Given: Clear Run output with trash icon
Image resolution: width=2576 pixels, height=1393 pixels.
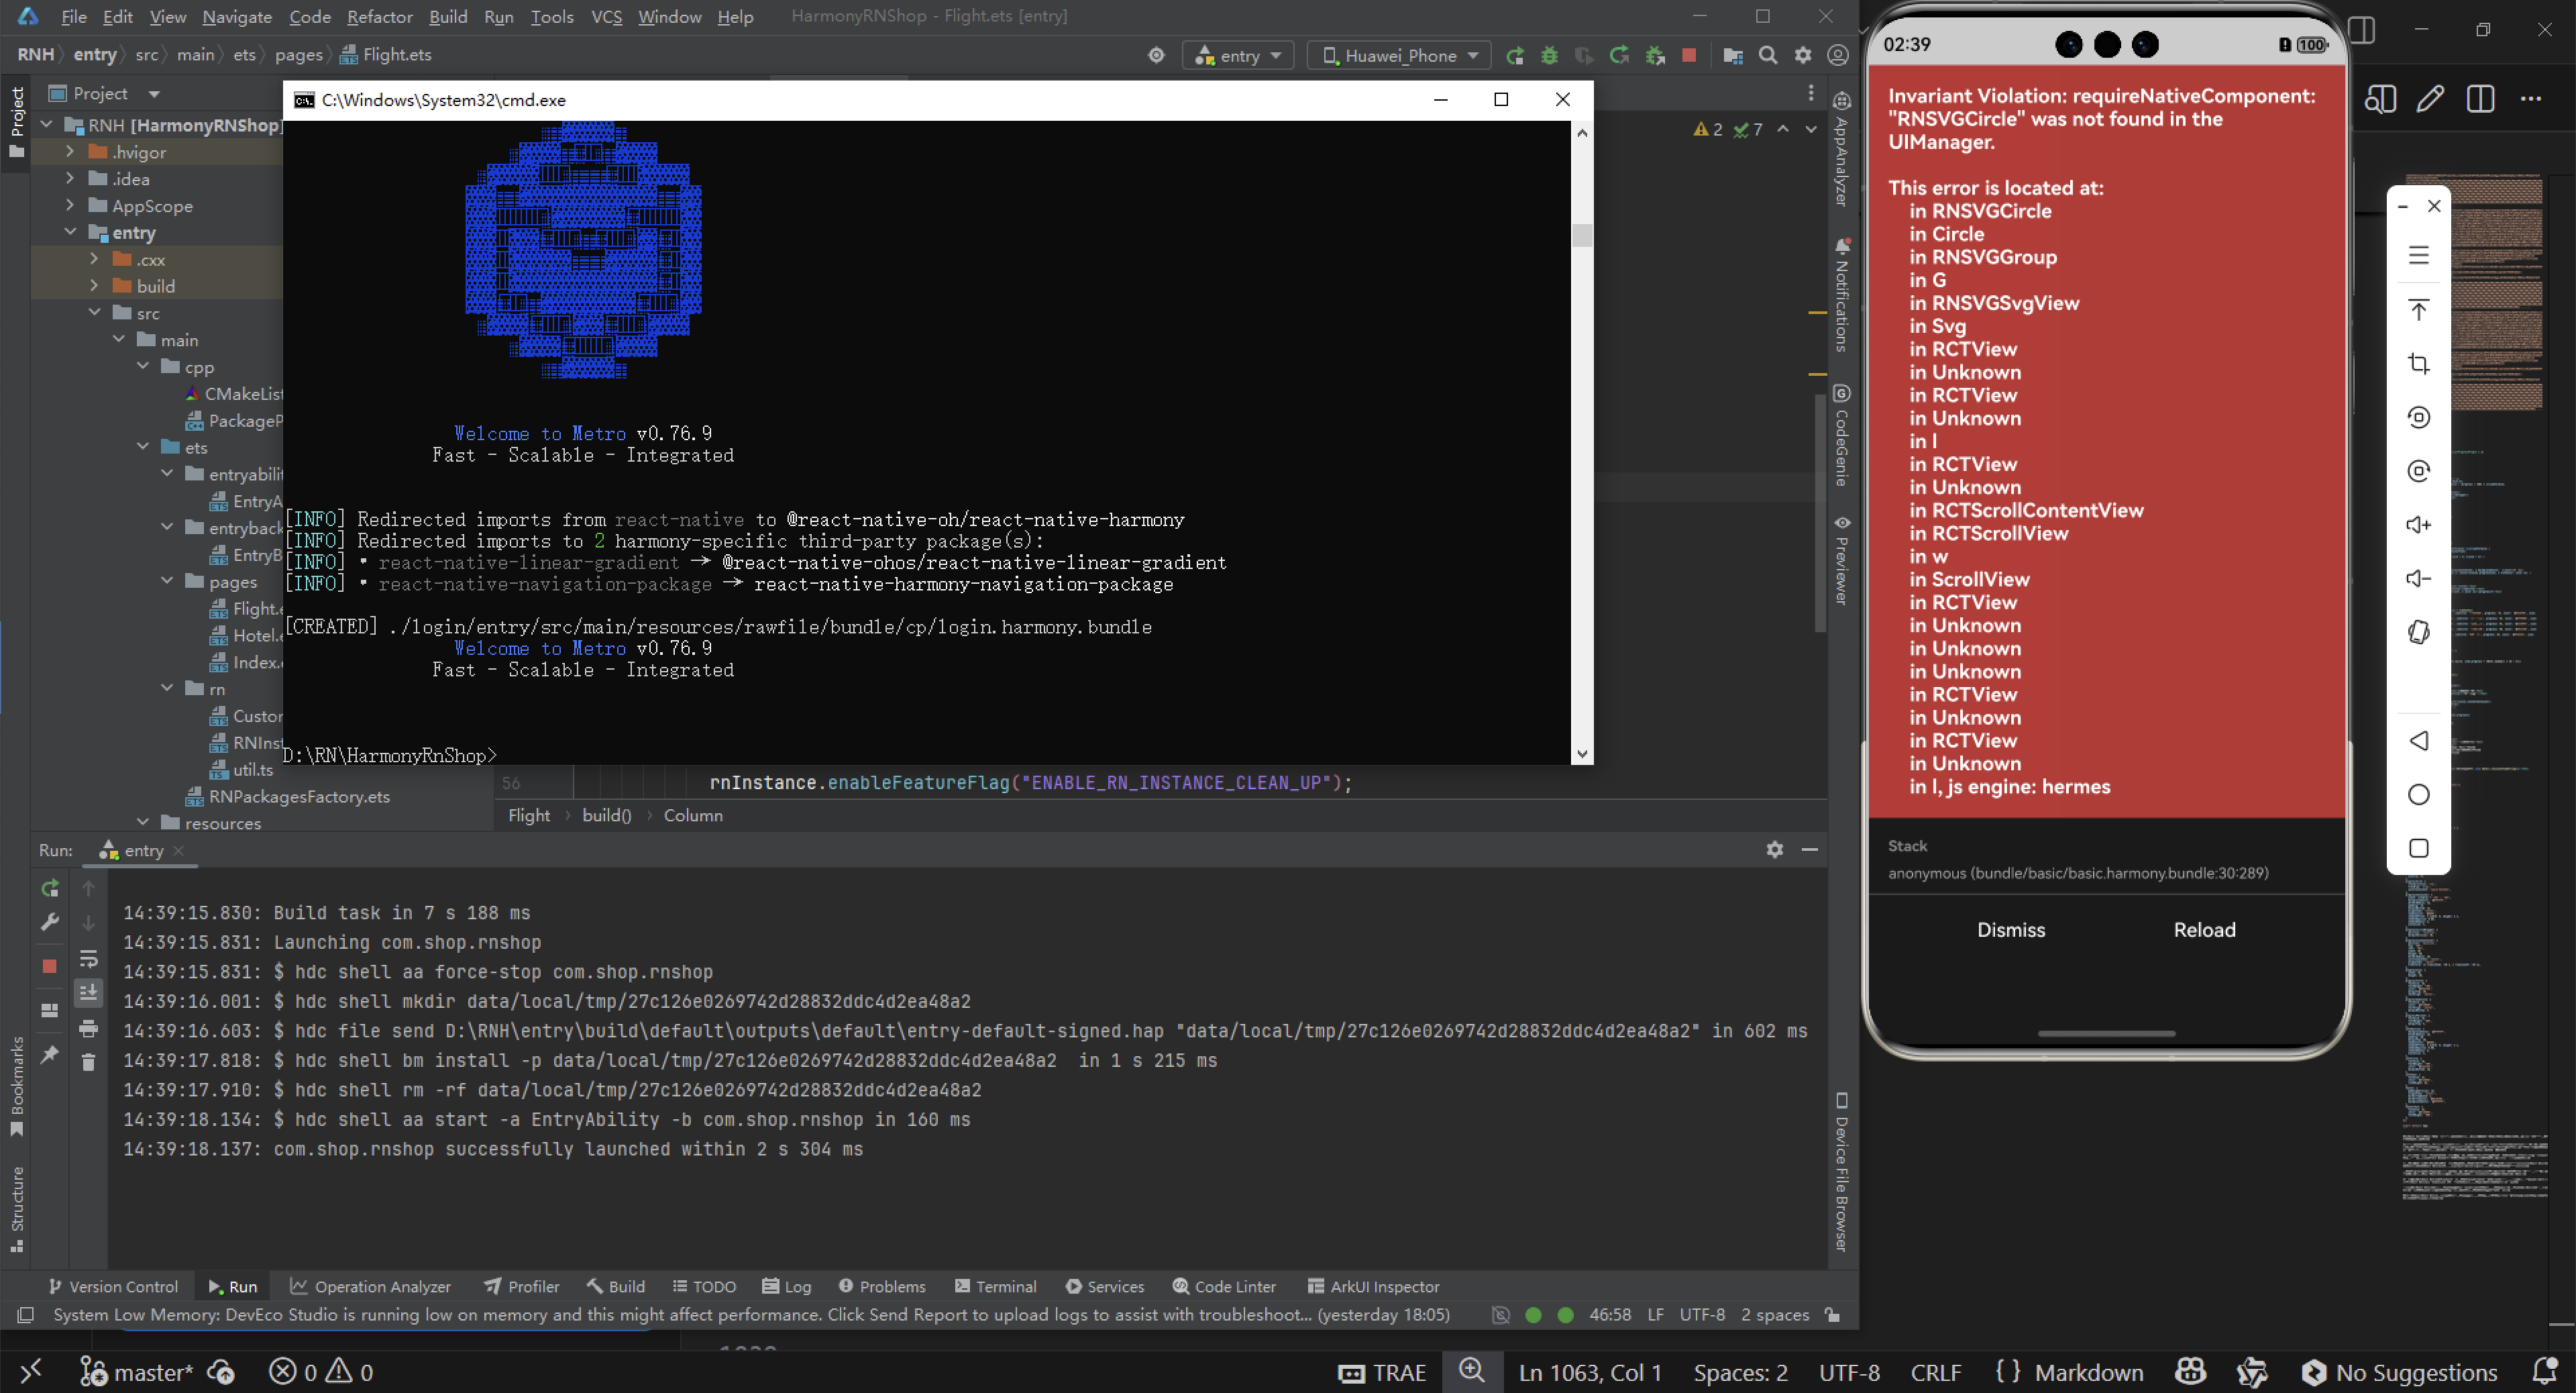Looking at the screenshot, I should pos(88,1062).
